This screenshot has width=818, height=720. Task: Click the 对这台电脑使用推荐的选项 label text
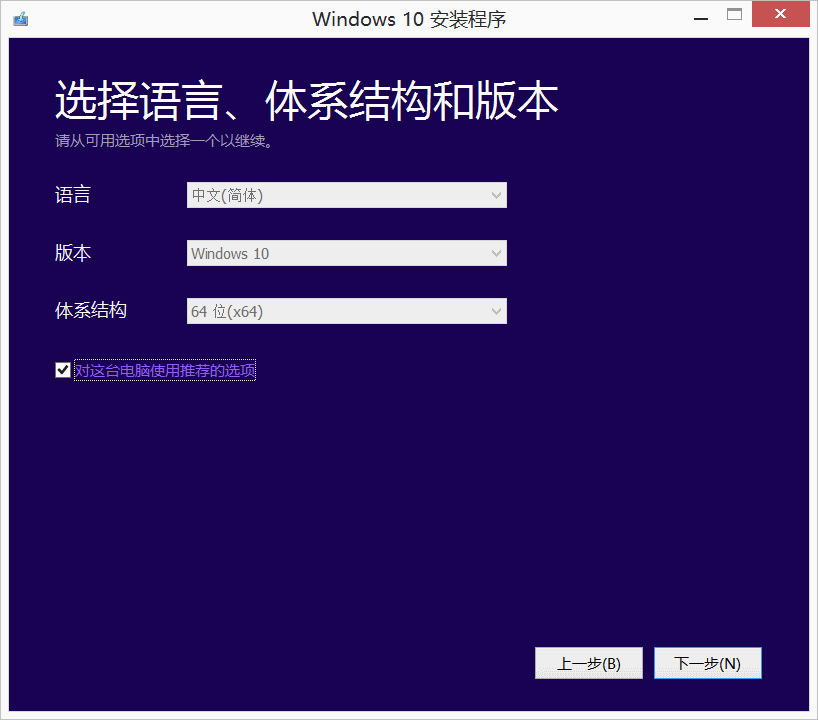165,370
